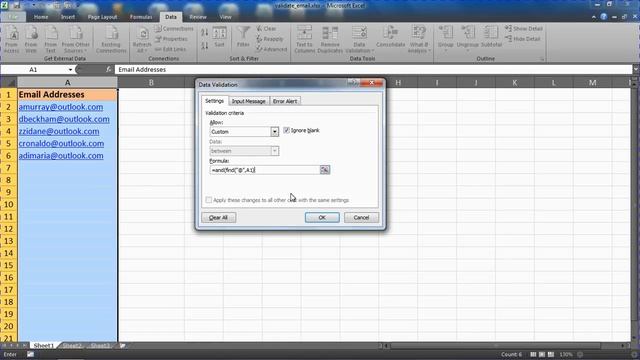Toggle the Filter funnel icon

pos(243,37)
